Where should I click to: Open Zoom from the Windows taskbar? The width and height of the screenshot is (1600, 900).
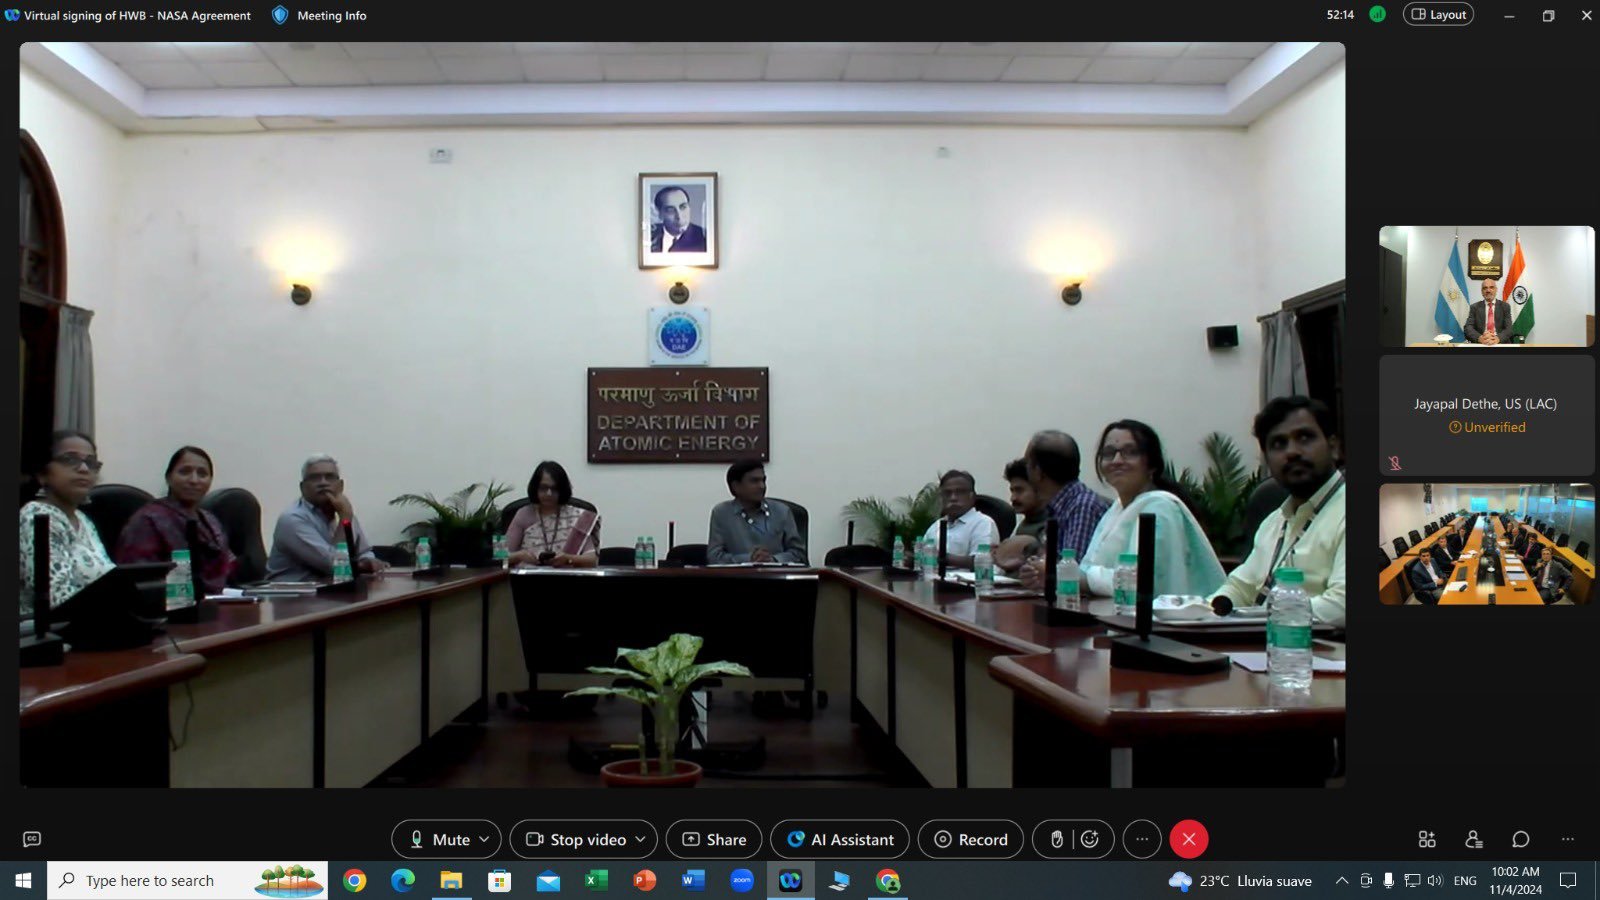pyautogui.click(x=742, y=881)
